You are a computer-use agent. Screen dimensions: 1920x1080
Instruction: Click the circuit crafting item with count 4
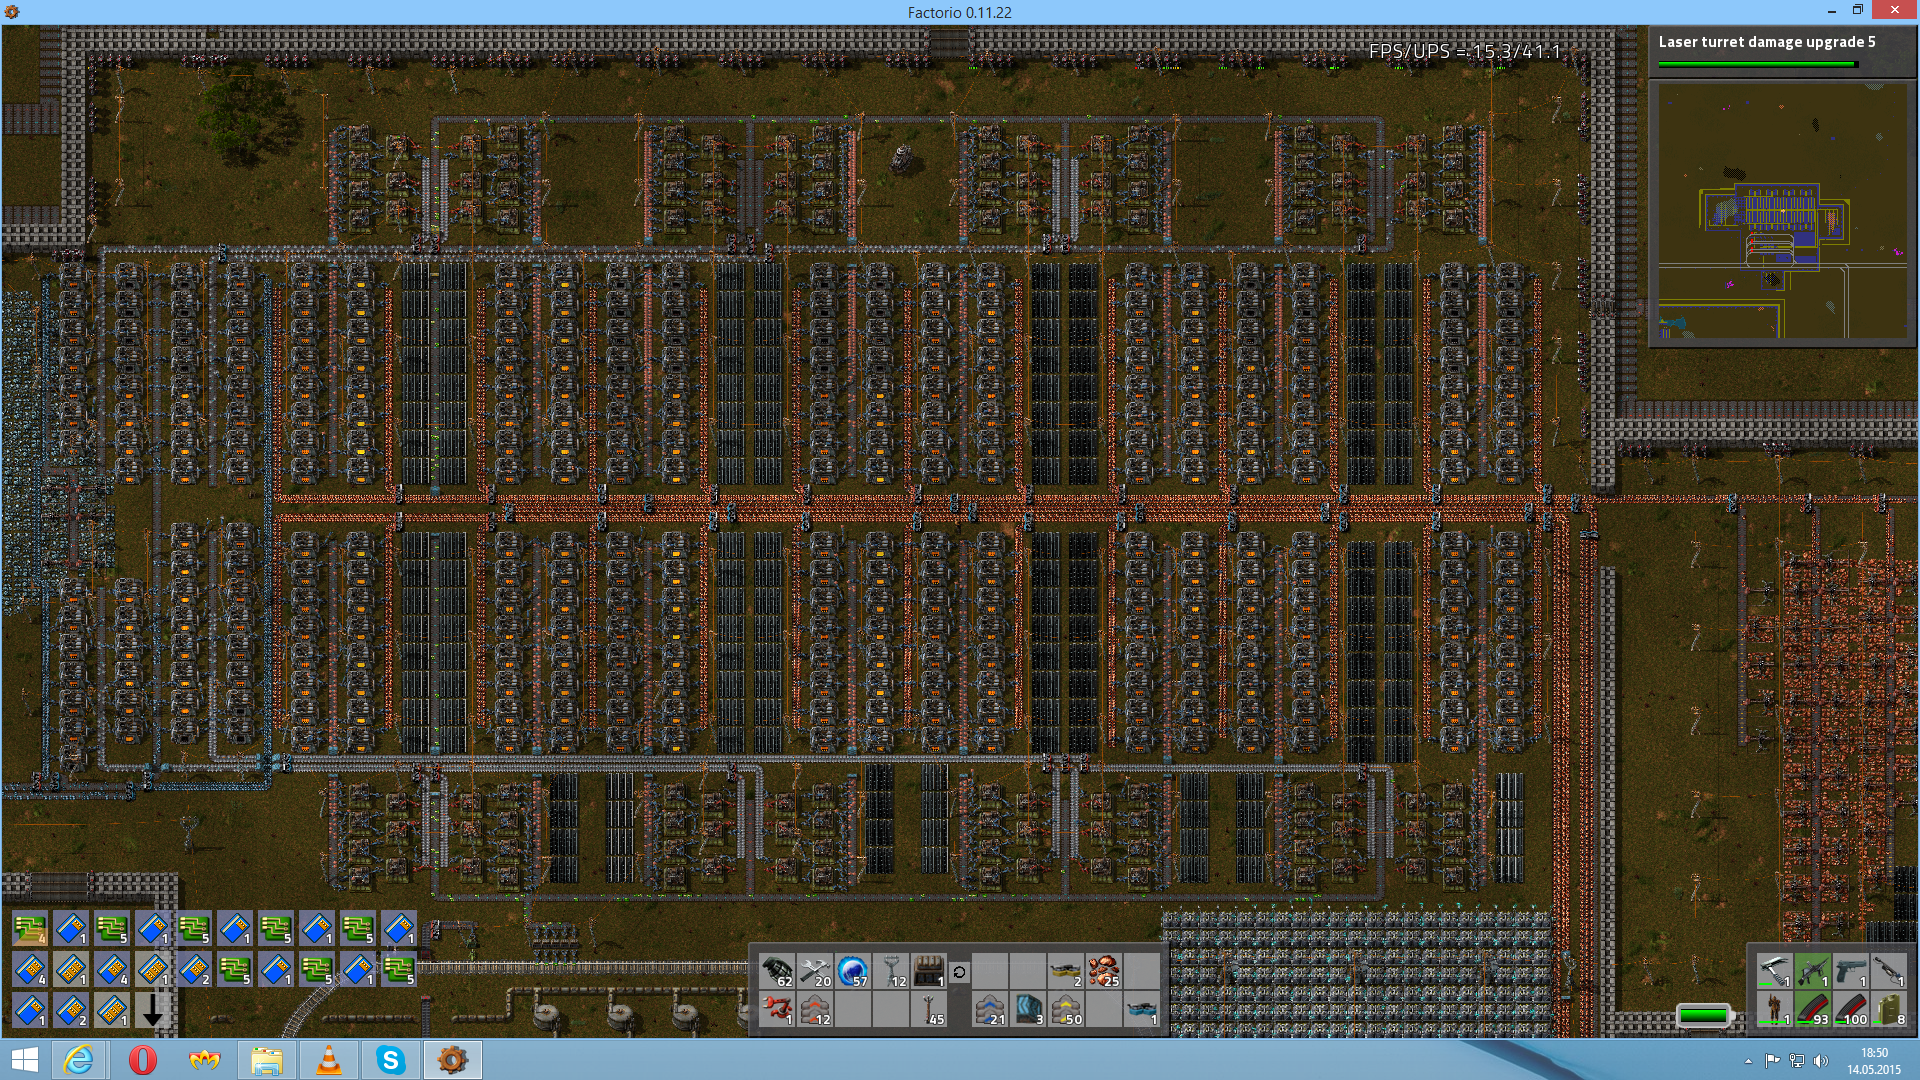30,929
